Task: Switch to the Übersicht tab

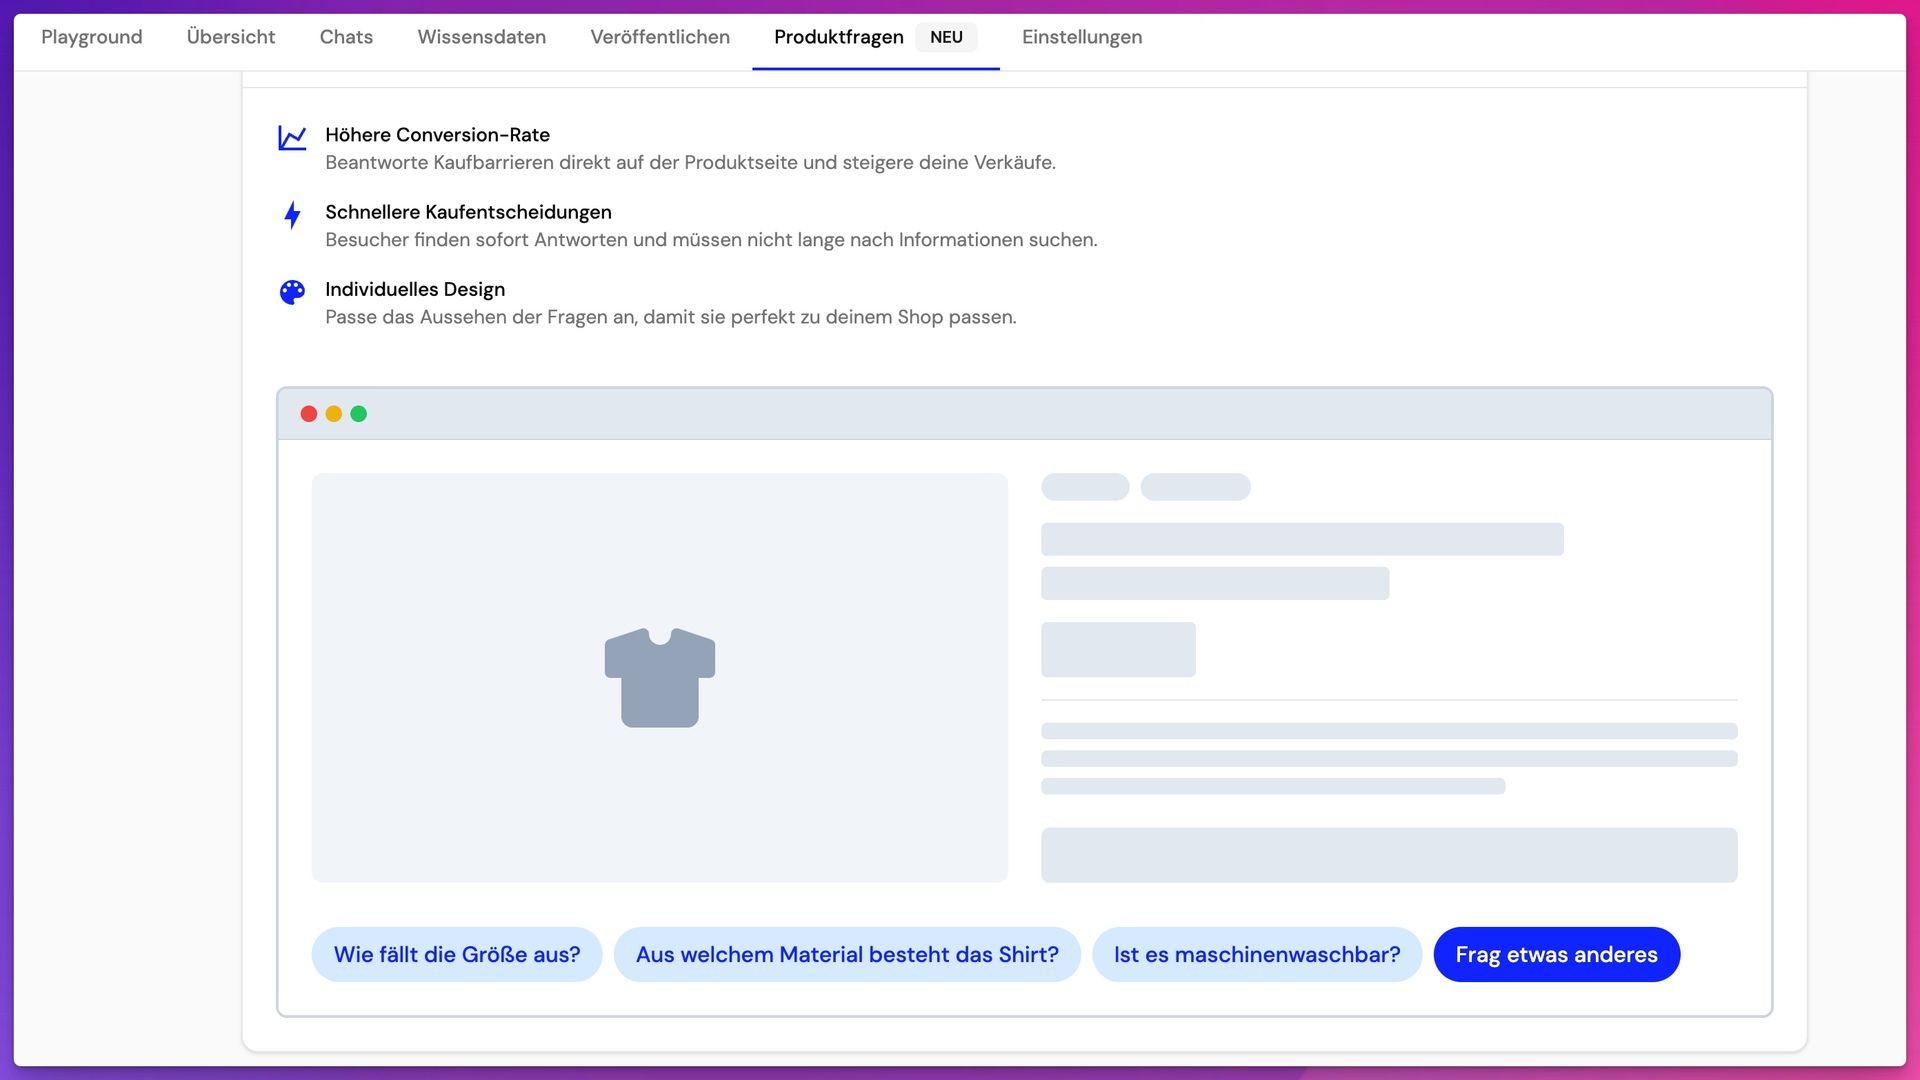Action: click(231, 37)
